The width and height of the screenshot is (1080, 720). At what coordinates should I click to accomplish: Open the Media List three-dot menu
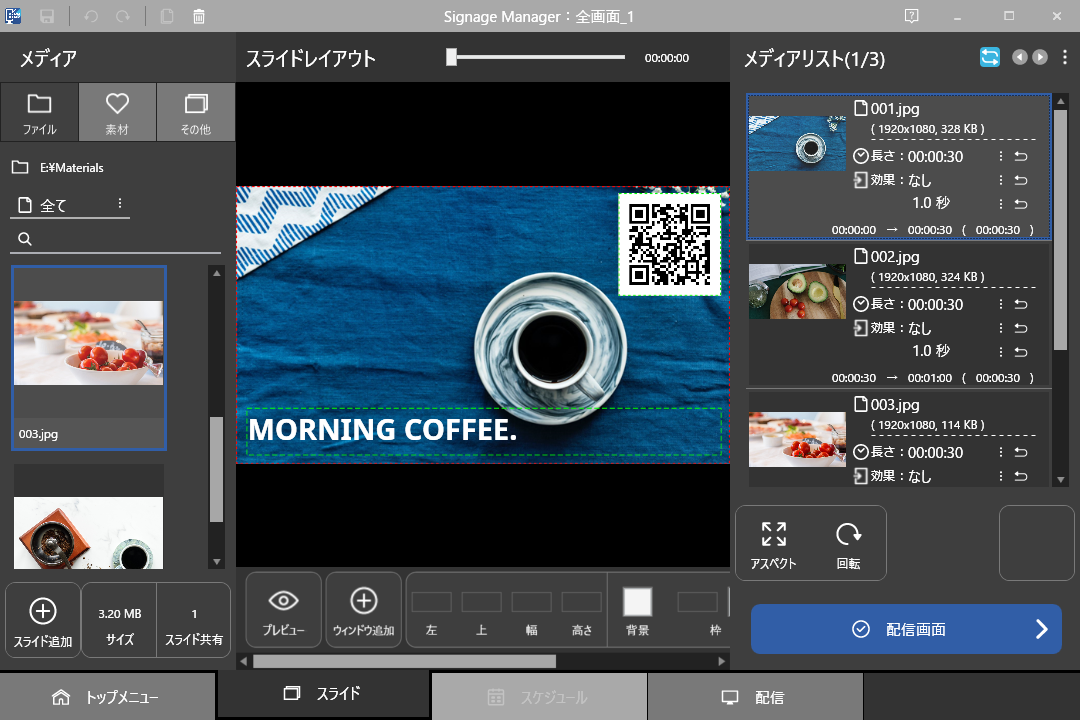(x=1065, y=57)
